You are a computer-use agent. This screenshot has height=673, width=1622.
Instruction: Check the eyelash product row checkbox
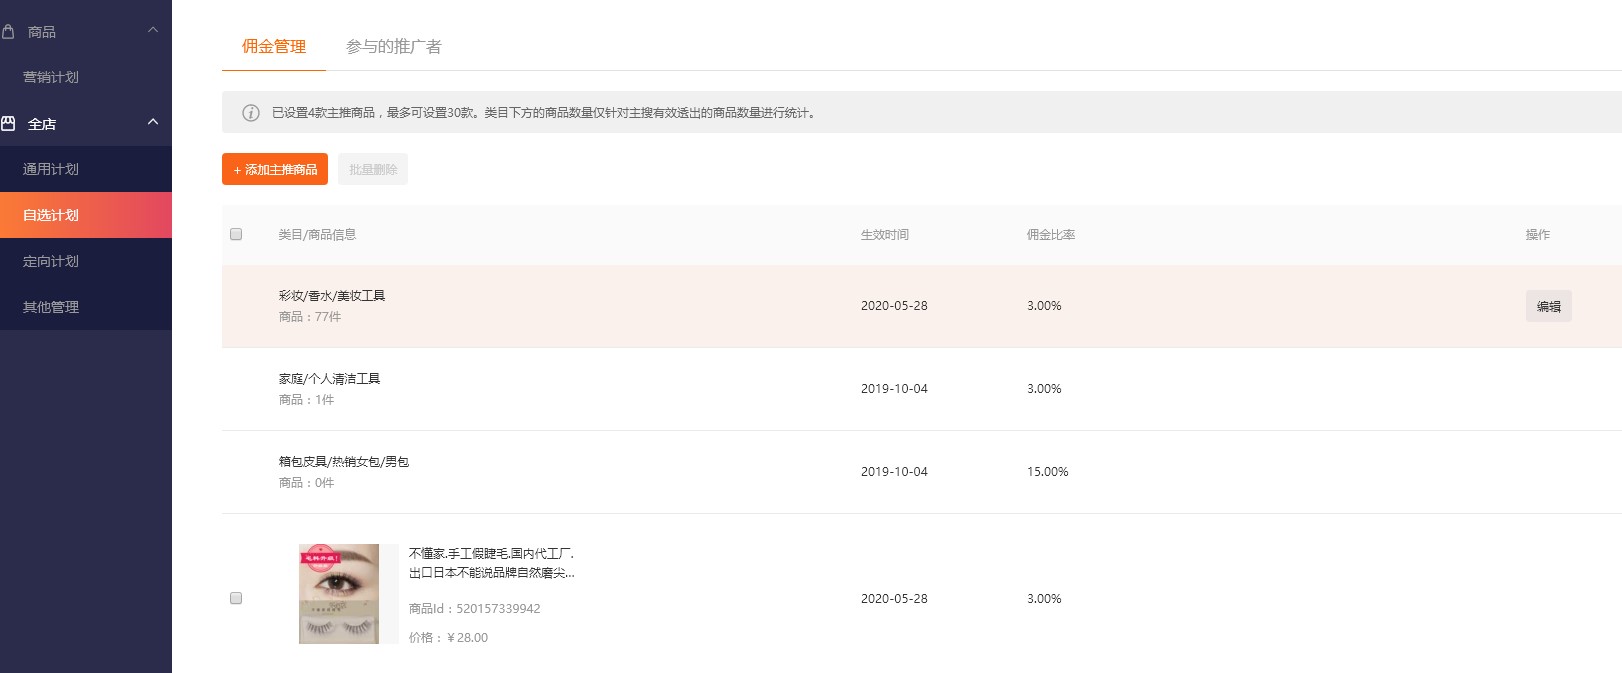click(x=236, y=598)
